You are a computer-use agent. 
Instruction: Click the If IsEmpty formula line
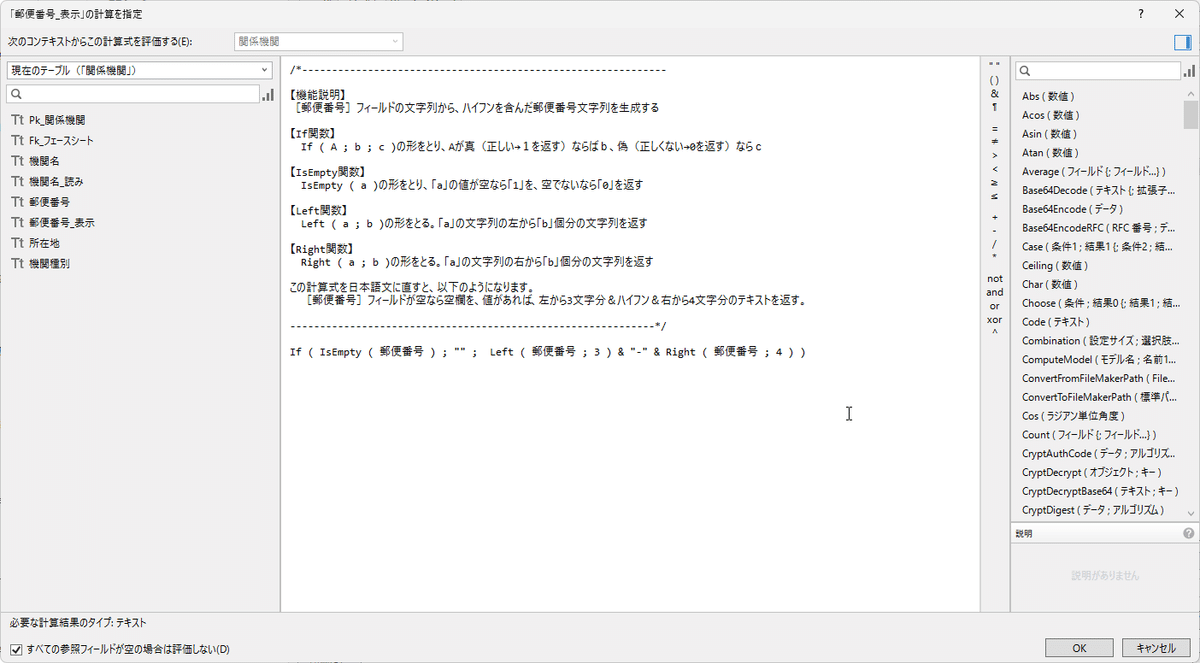[x=548, y=352]
